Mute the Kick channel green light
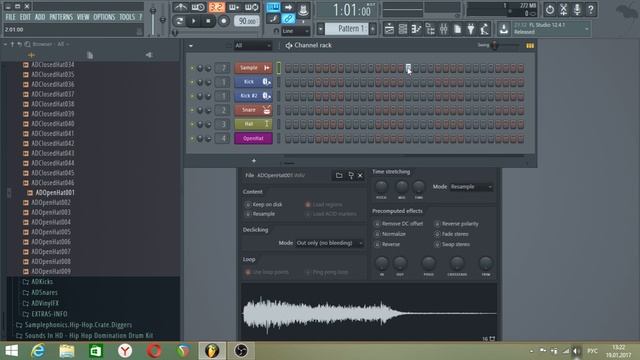 coord(192,82)
